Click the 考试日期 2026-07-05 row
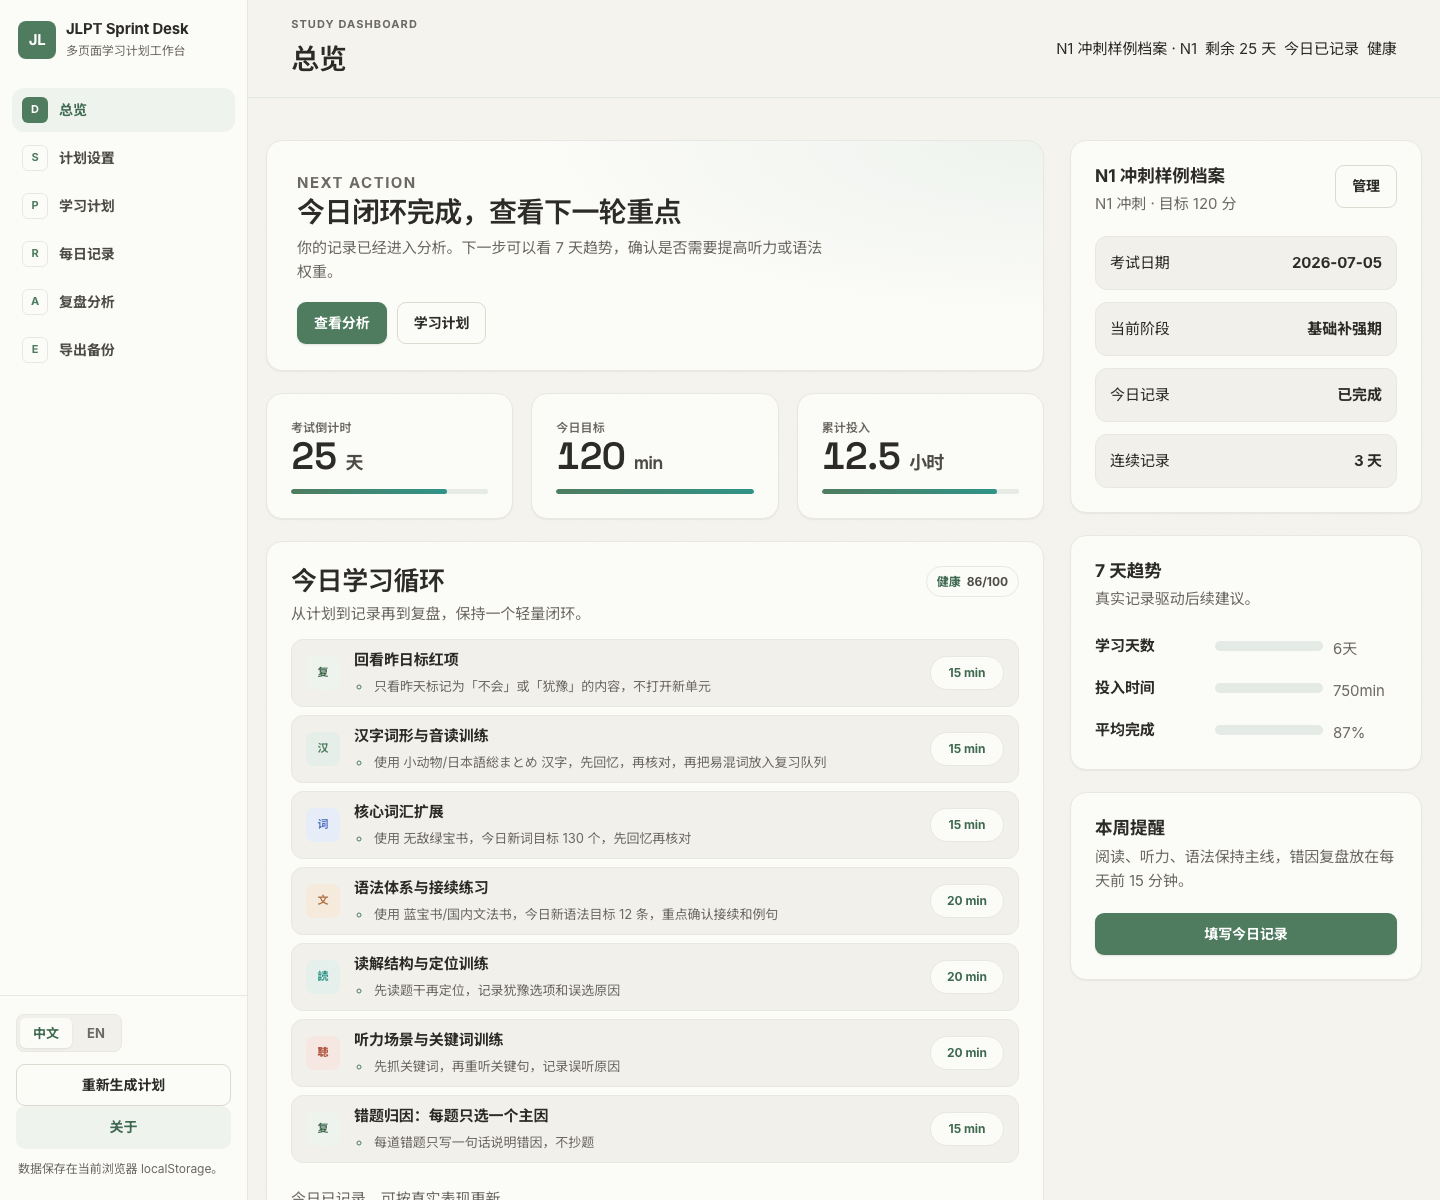This screenshot has height=1200, width=1440. click(x=1246, y=263)
